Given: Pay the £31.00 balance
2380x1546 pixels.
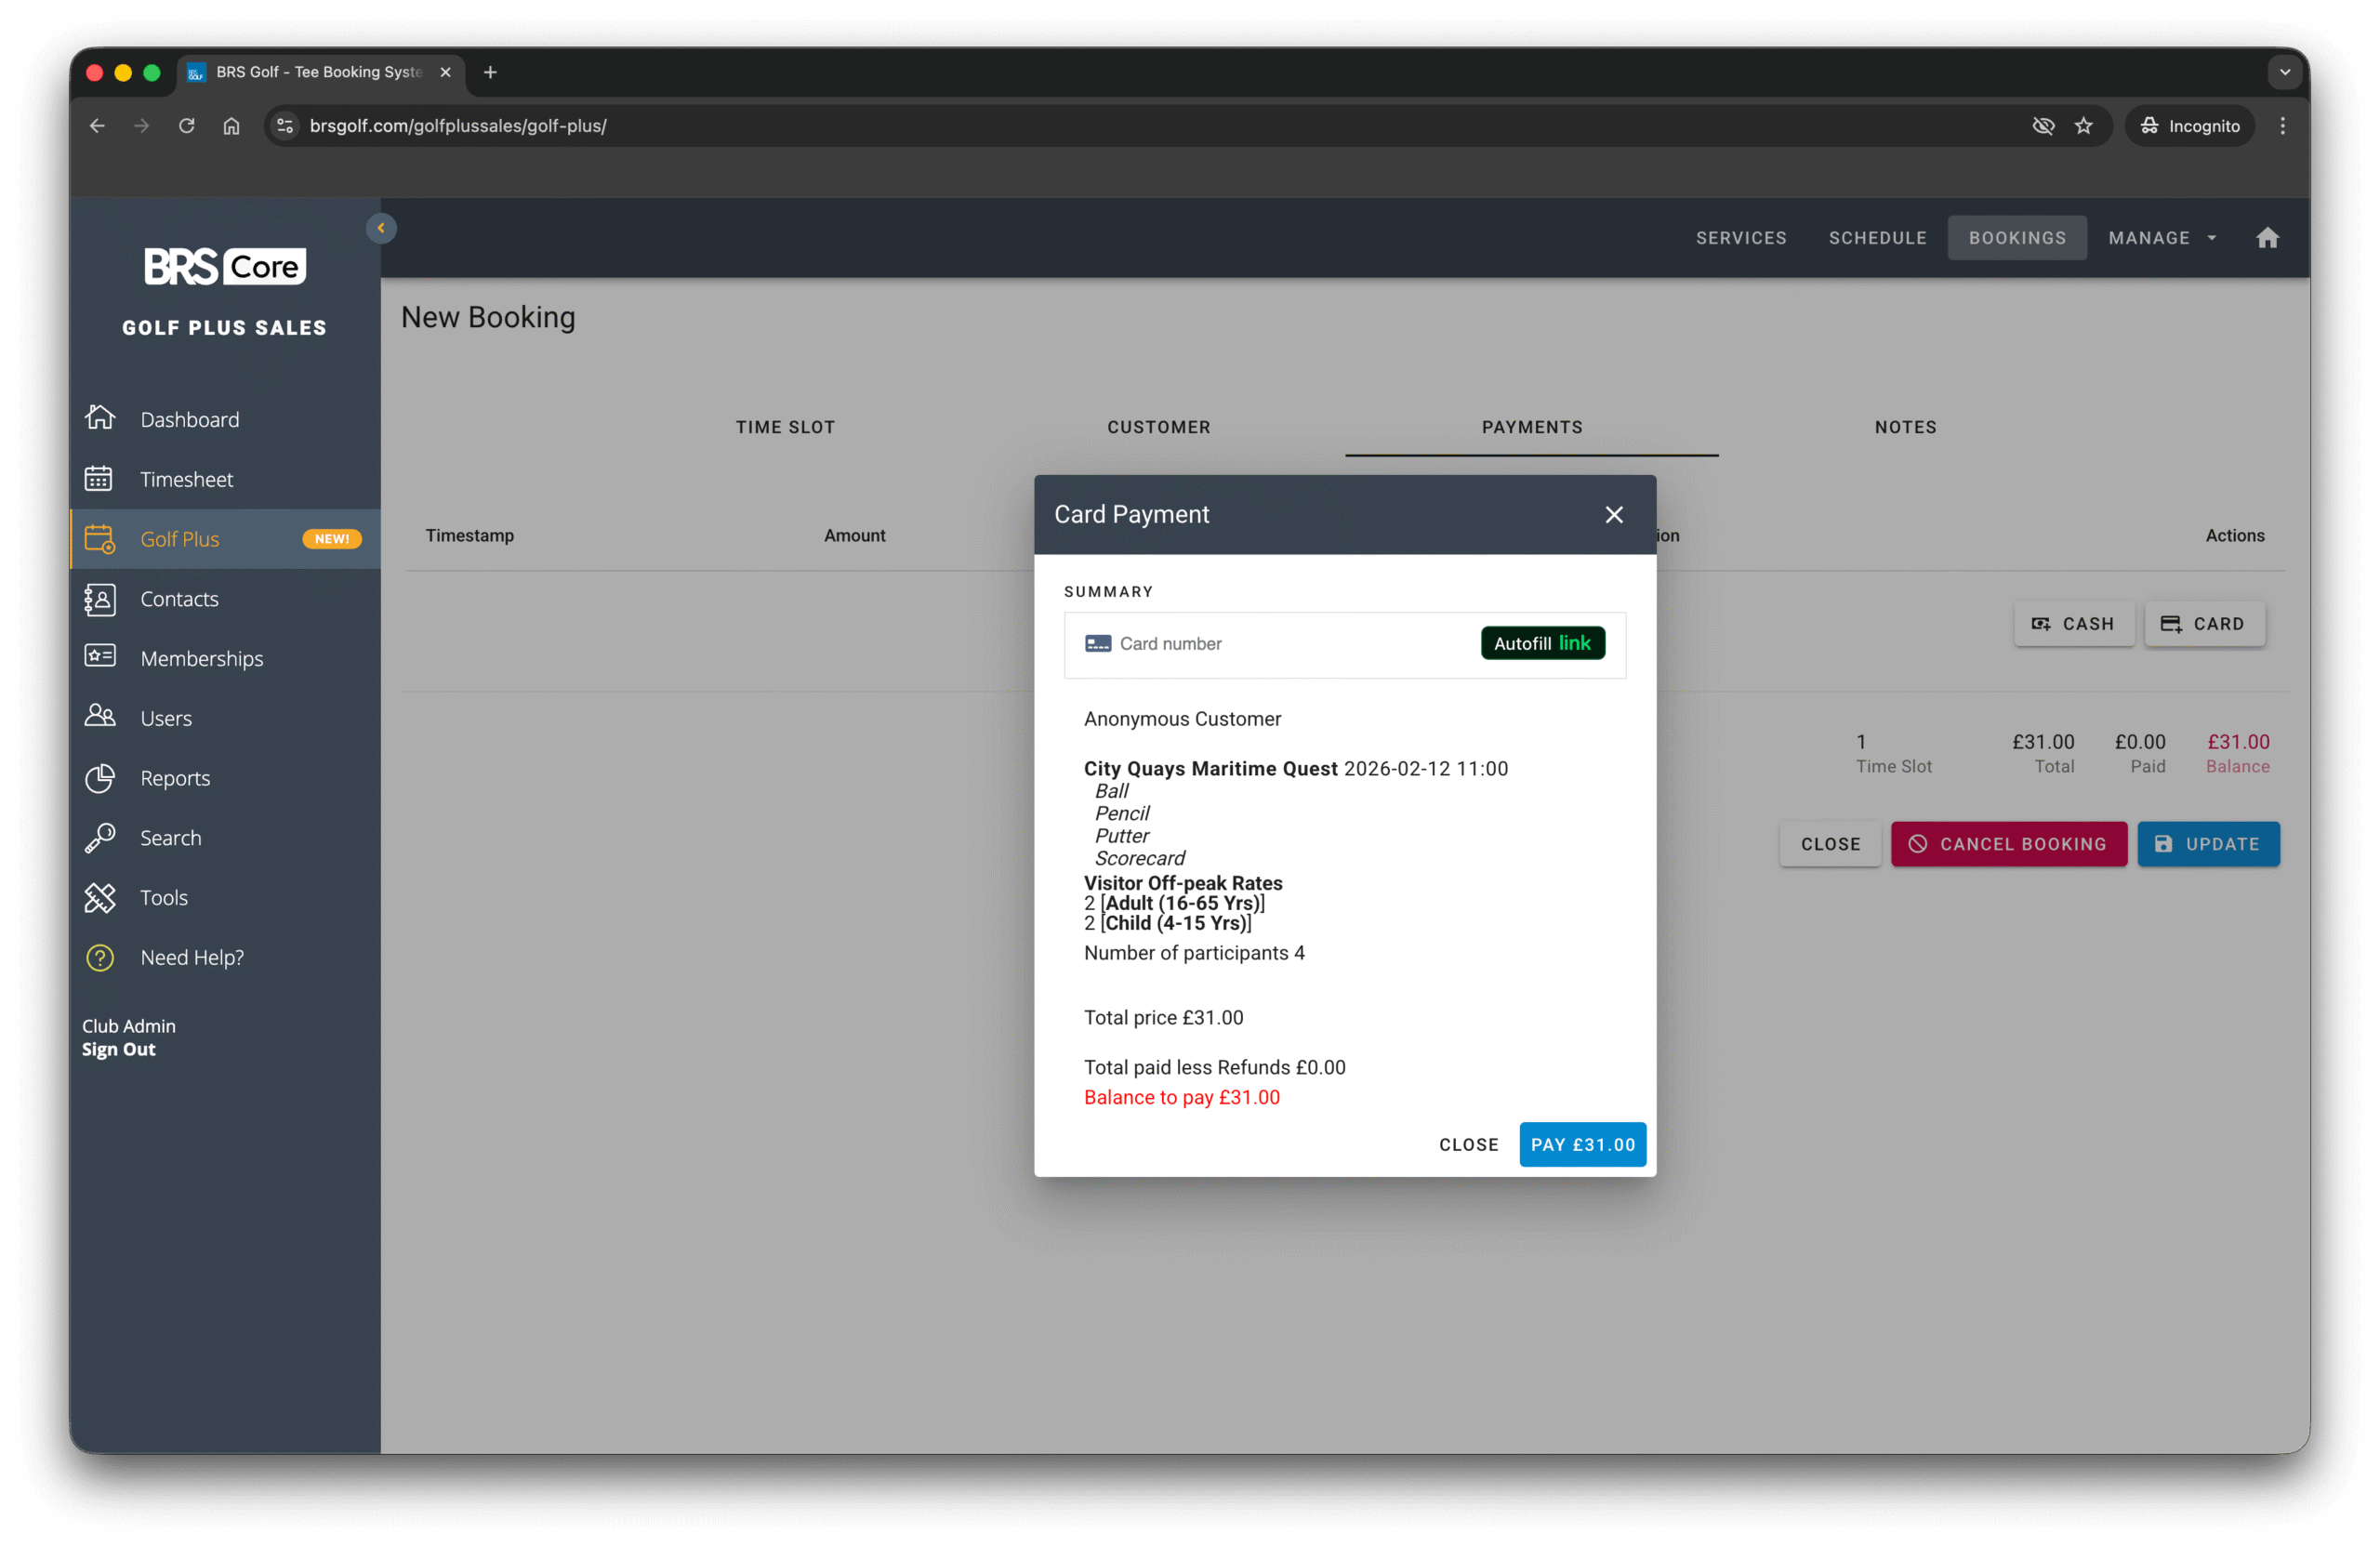Looking at the screenshot, I should point(1582,1144).
